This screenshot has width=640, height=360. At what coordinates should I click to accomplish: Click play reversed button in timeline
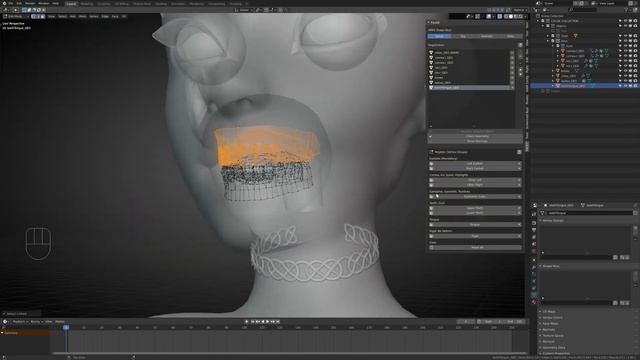coord(262,322)
